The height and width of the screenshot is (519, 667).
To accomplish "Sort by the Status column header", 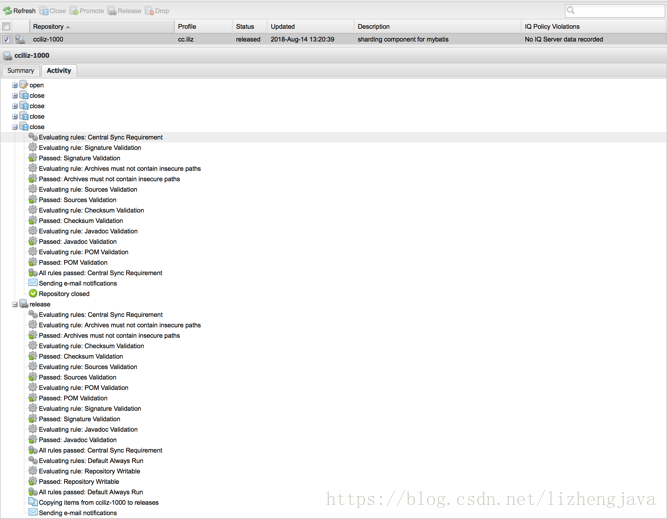I will pyautogui.click(x=250, y=26).
